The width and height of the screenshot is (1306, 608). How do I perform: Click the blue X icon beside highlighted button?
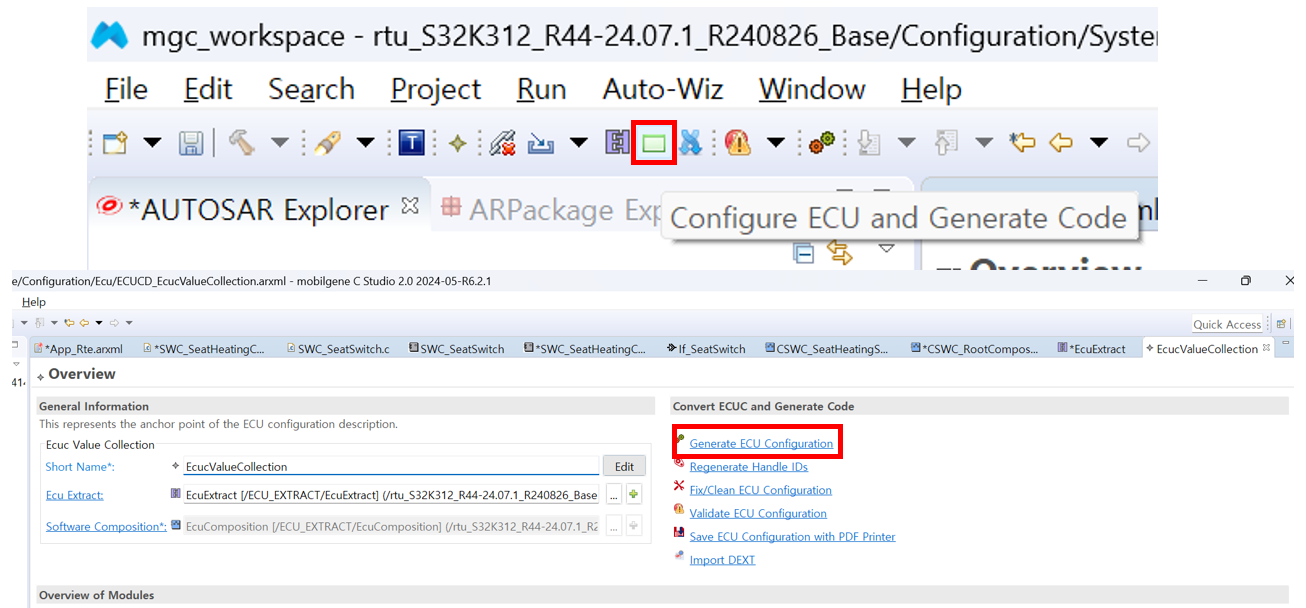[691, 143]
